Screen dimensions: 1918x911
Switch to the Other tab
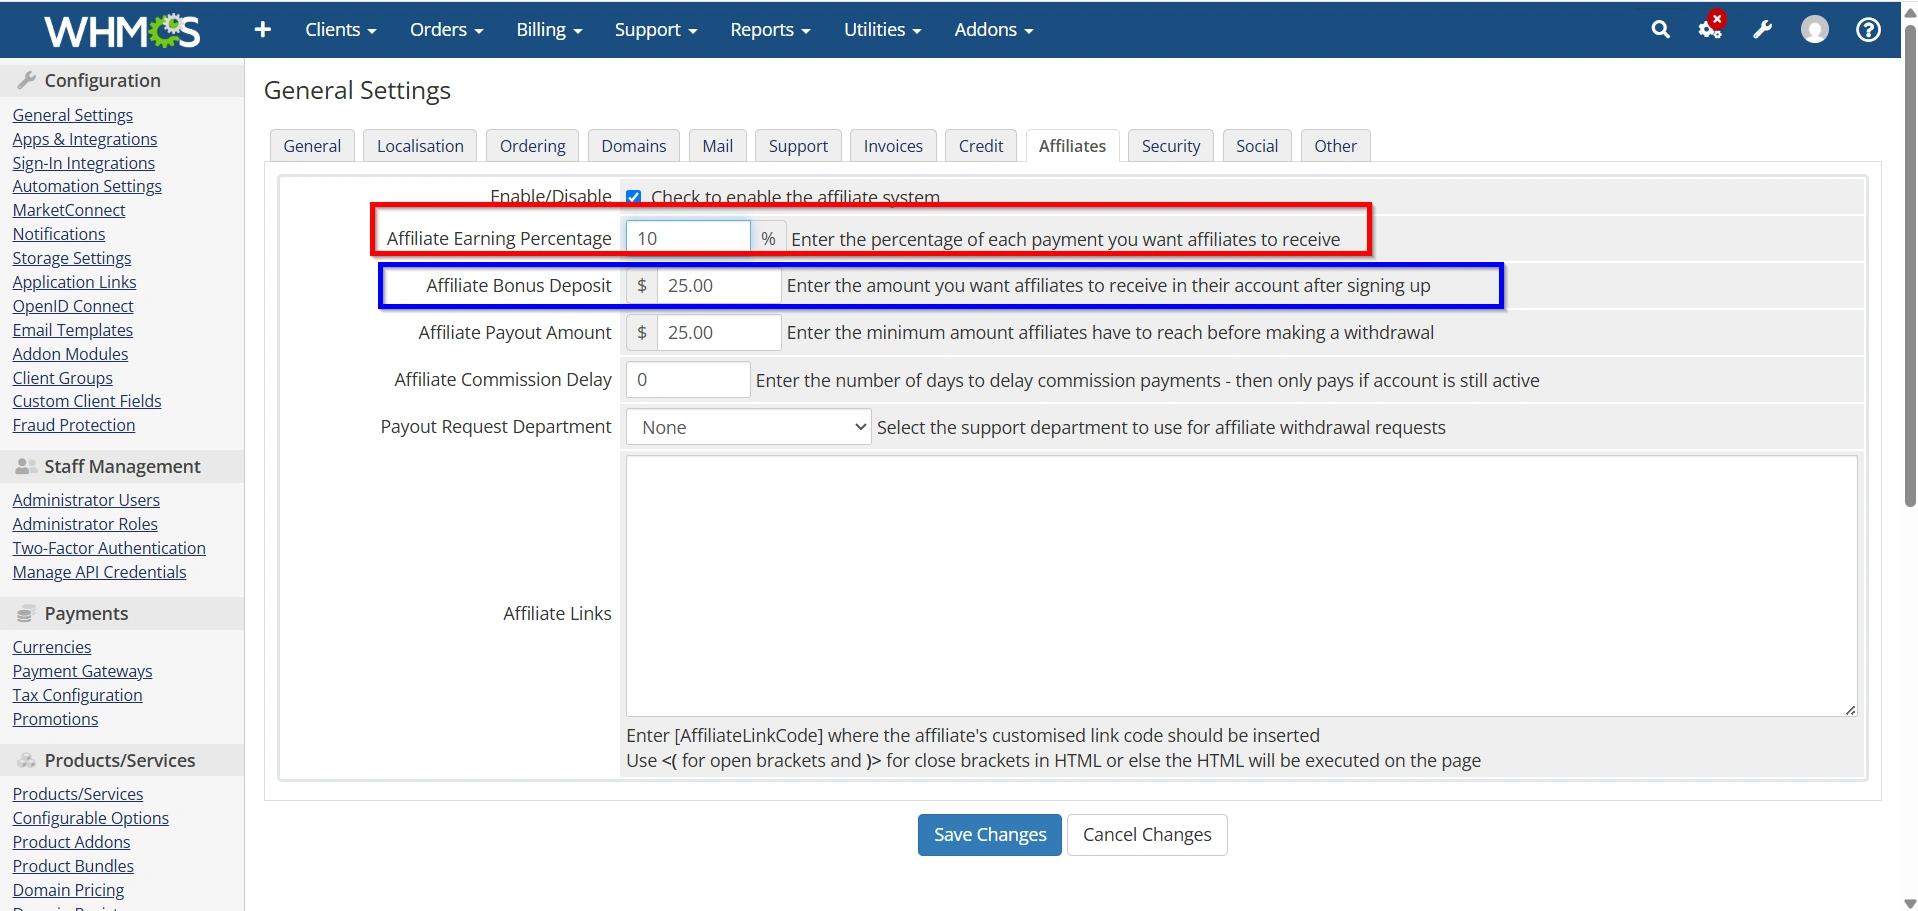[x=1335, y=146]
